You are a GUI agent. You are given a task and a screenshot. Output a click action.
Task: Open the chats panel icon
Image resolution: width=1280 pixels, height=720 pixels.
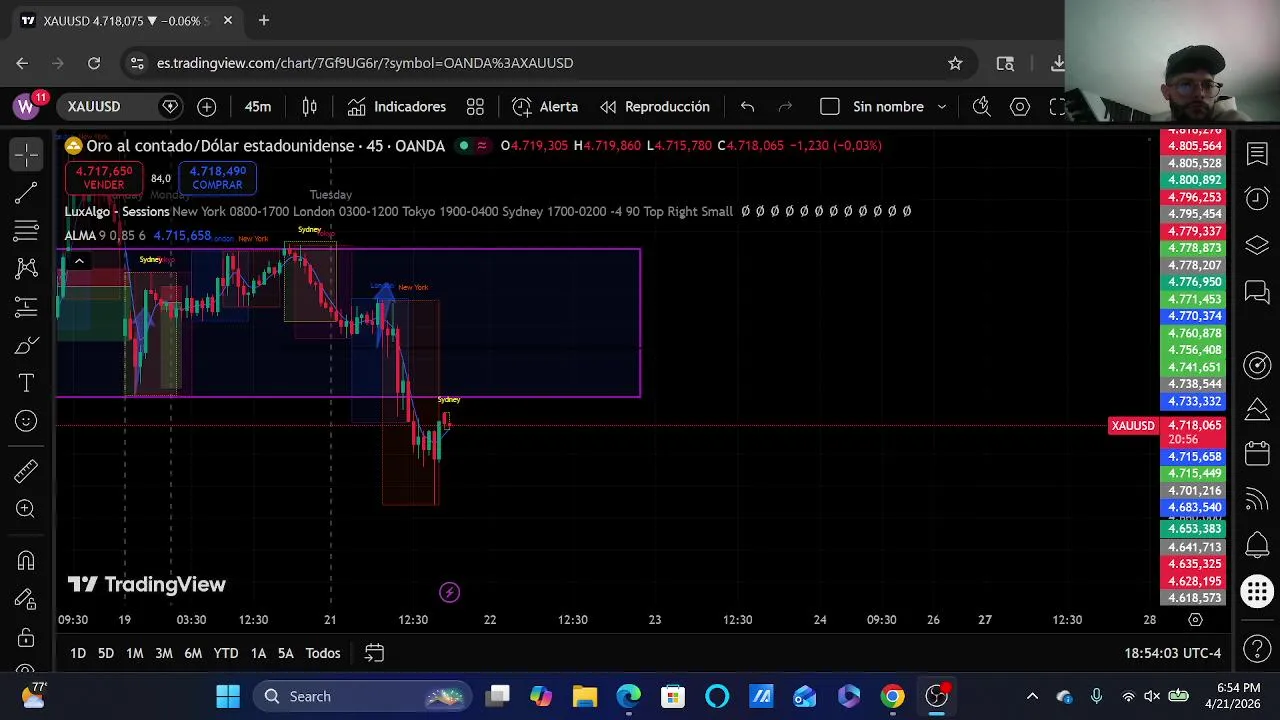[1257, 292]
